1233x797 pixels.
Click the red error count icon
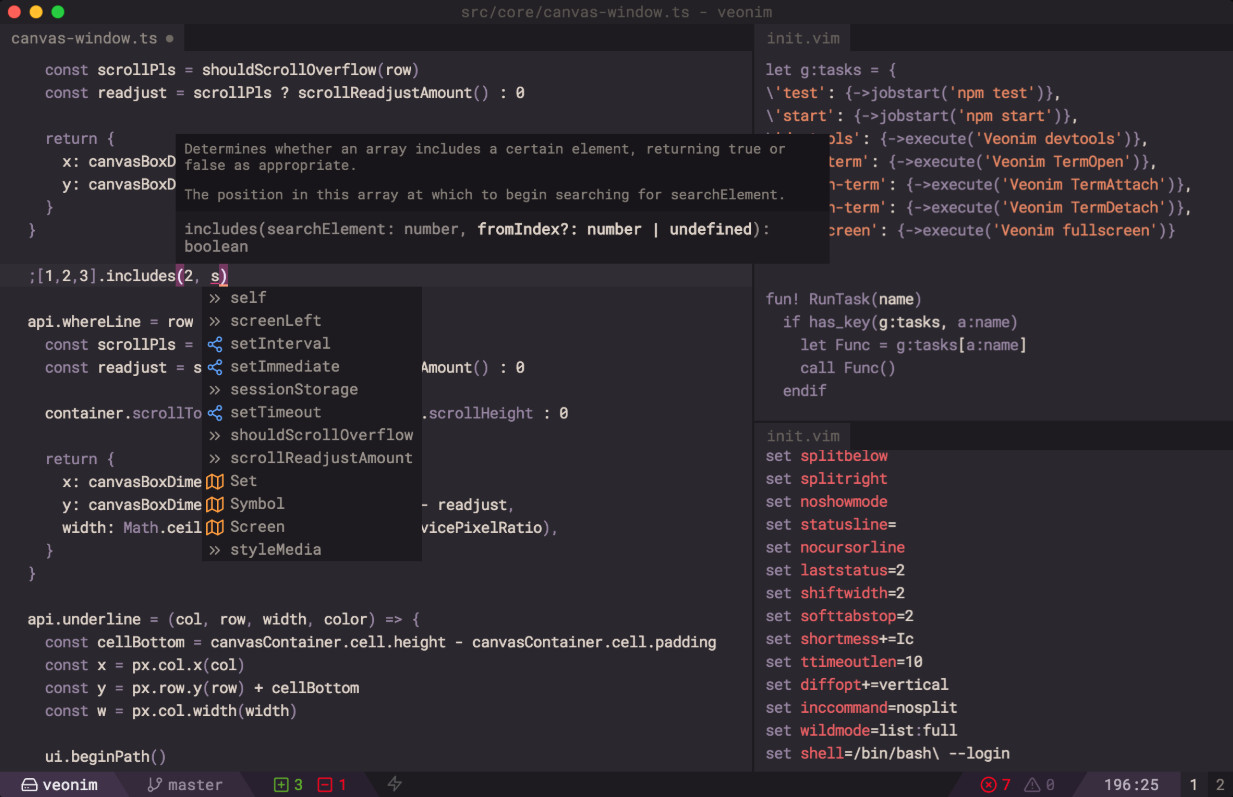tap(988, 785)
